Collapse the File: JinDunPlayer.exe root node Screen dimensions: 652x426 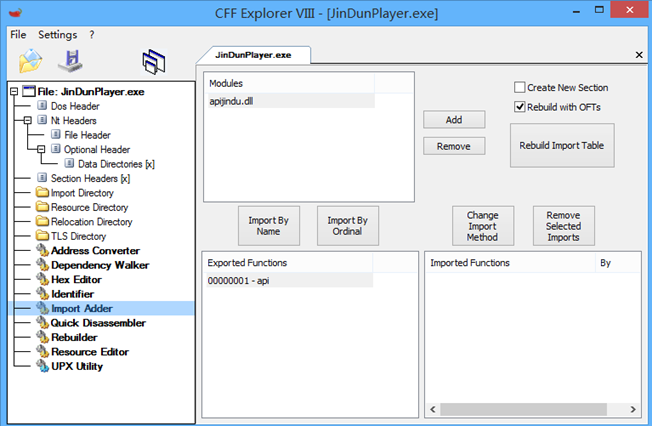point(14,91)
